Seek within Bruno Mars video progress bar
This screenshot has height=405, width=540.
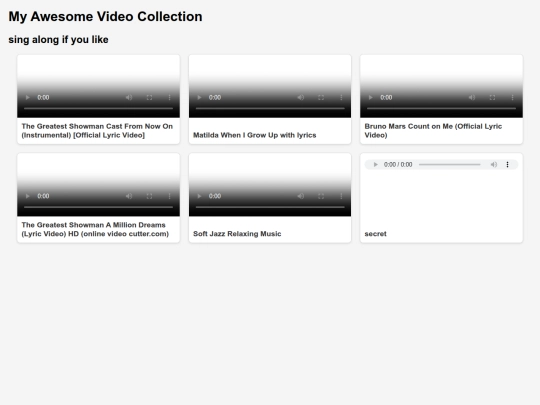442,108
